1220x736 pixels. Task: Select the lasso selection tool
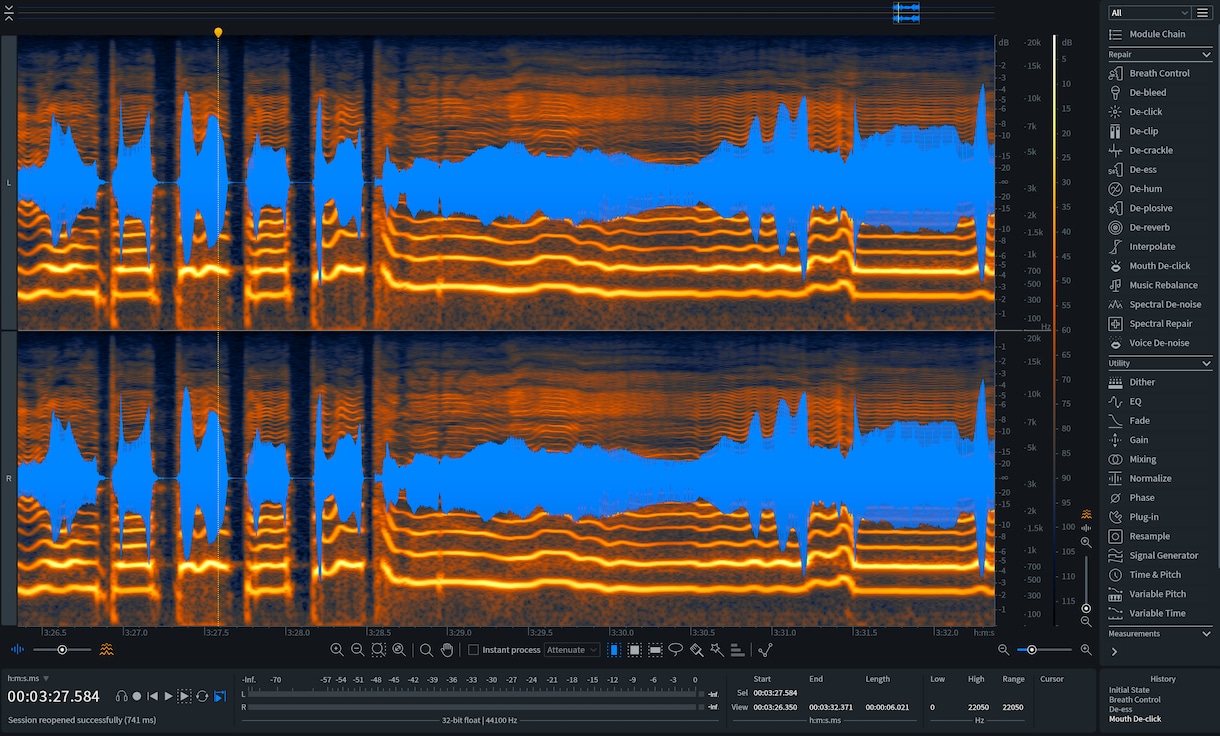[x=676, y=650]
